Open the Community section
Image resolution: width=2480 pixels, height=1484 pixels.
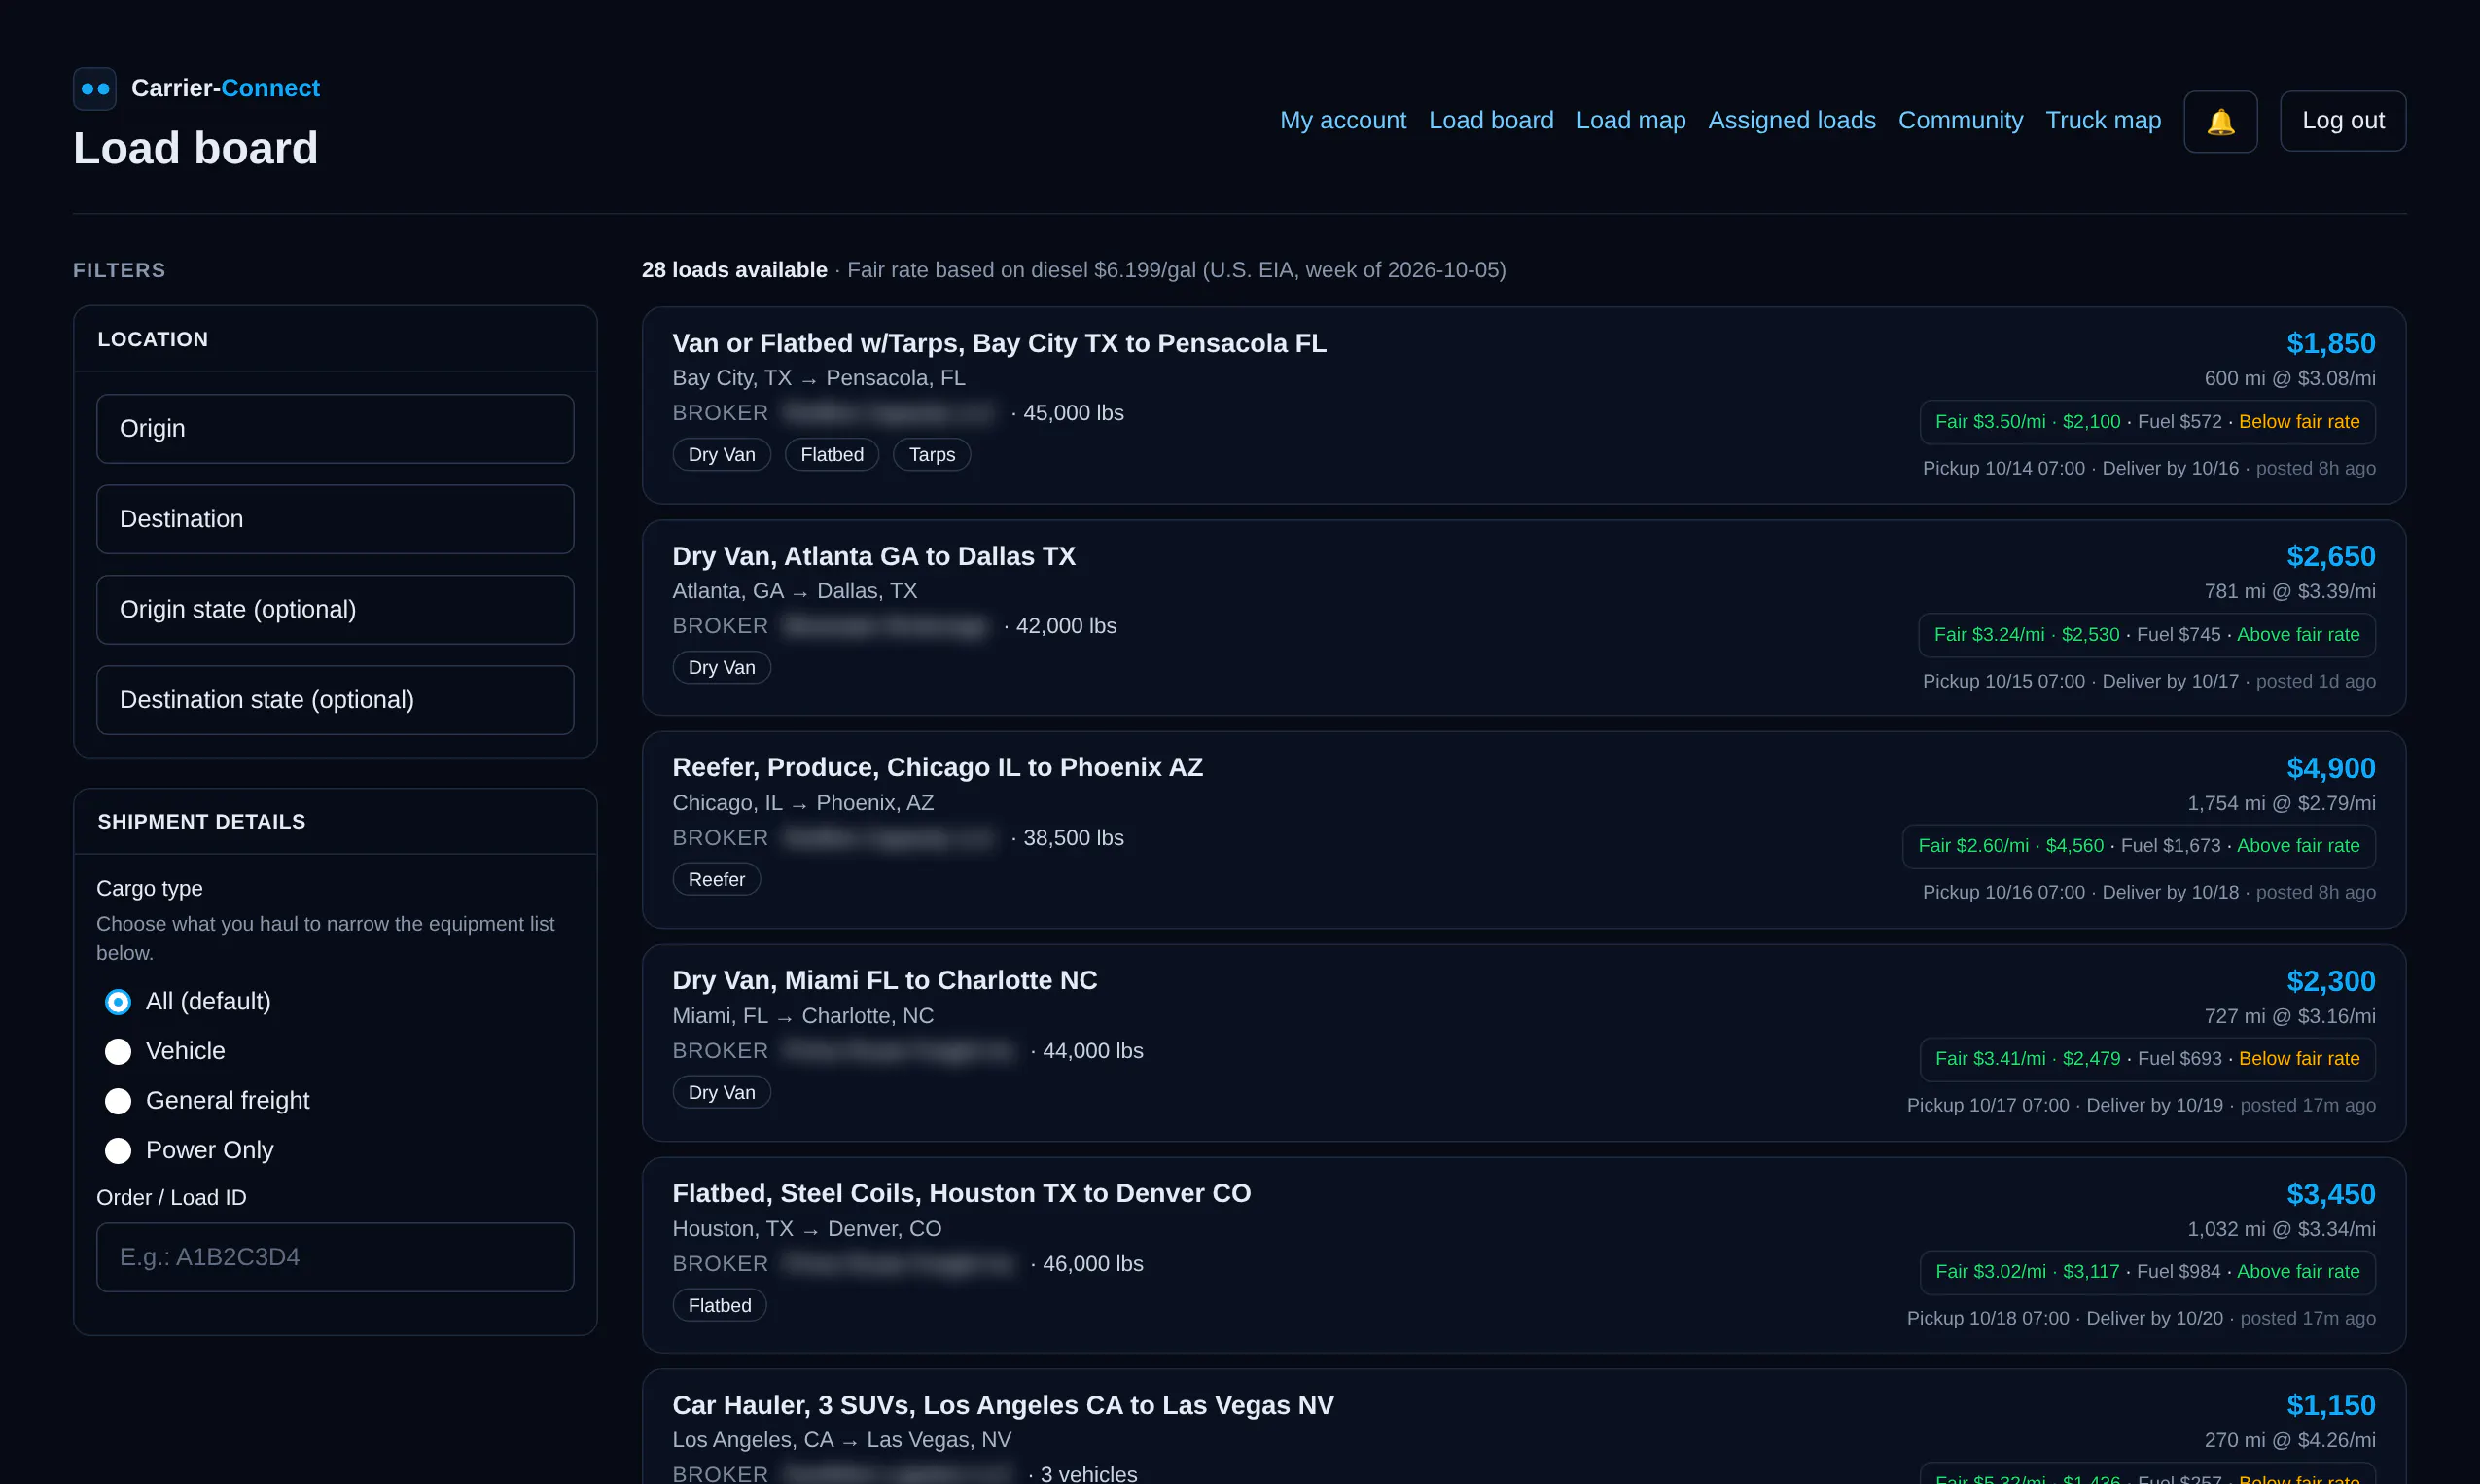tap(1960, 120)
